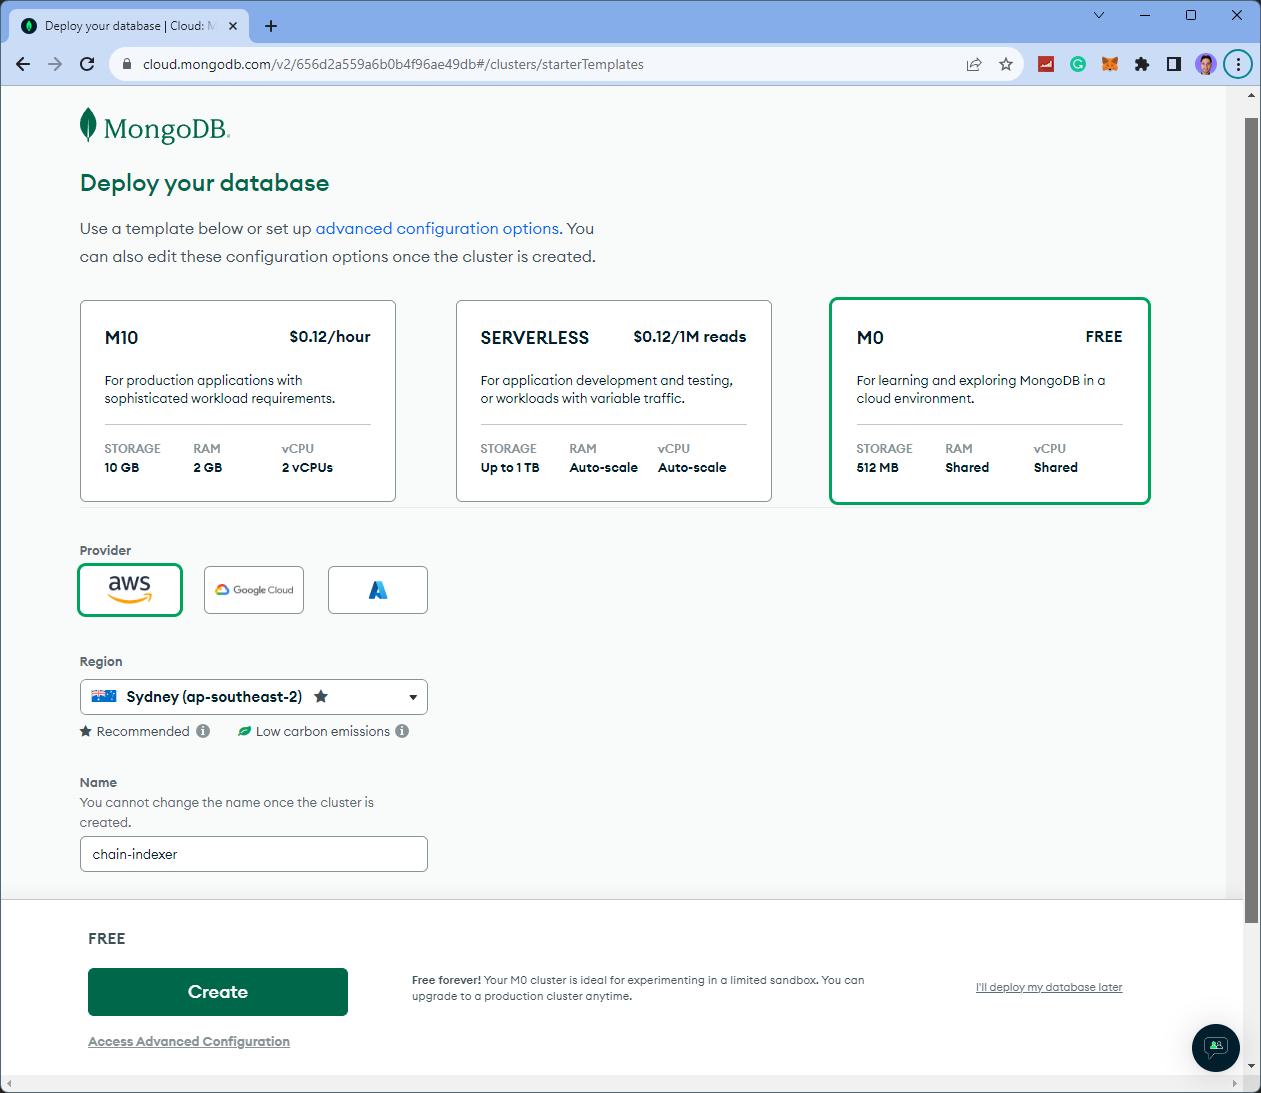Image resolution: width=1261 pixels, height=1093 pixels.
Task: Choose the free M0 cluster template
Action: click(990, 401)
